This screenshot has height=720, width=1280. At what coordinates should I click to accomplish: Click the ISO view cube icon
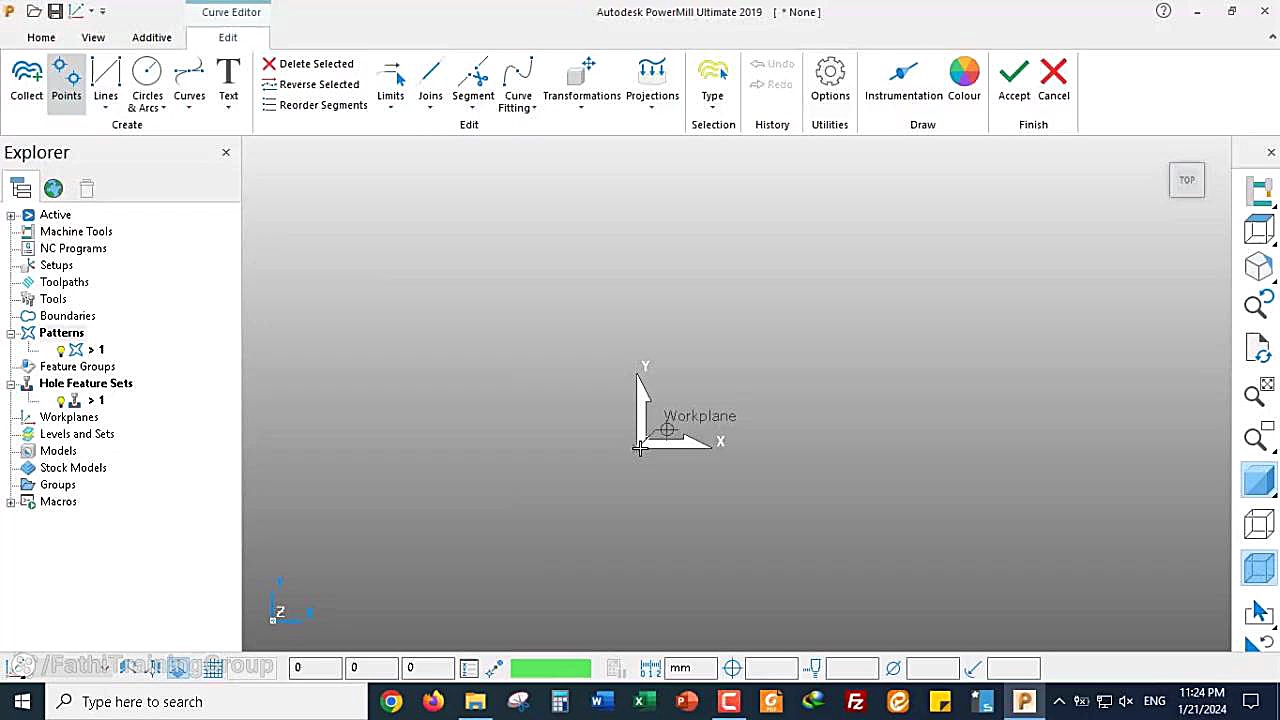point(1258,268)
